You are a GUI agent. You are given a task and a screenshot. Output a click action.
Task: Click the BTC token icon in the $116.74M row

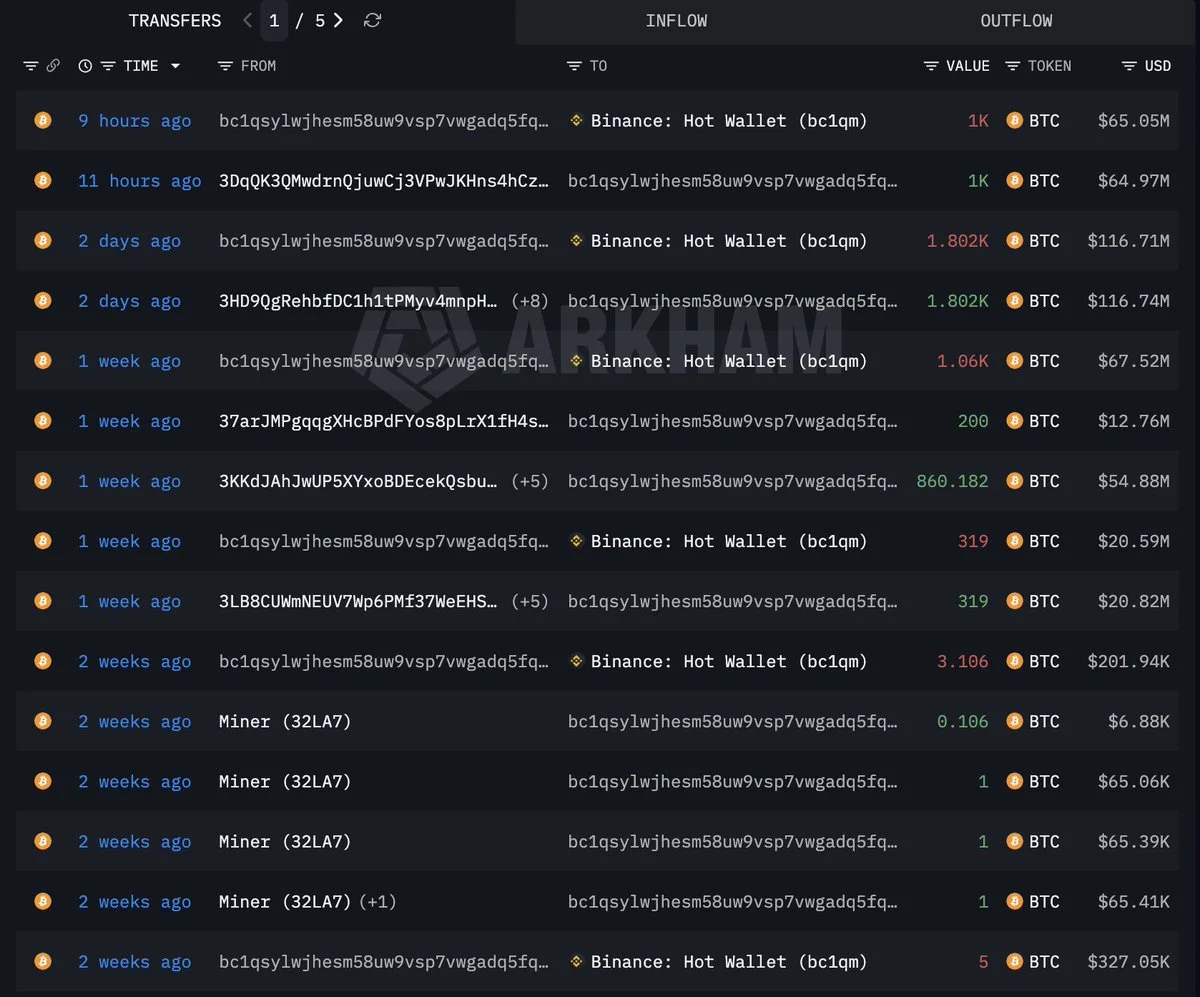pos(1015,301)
